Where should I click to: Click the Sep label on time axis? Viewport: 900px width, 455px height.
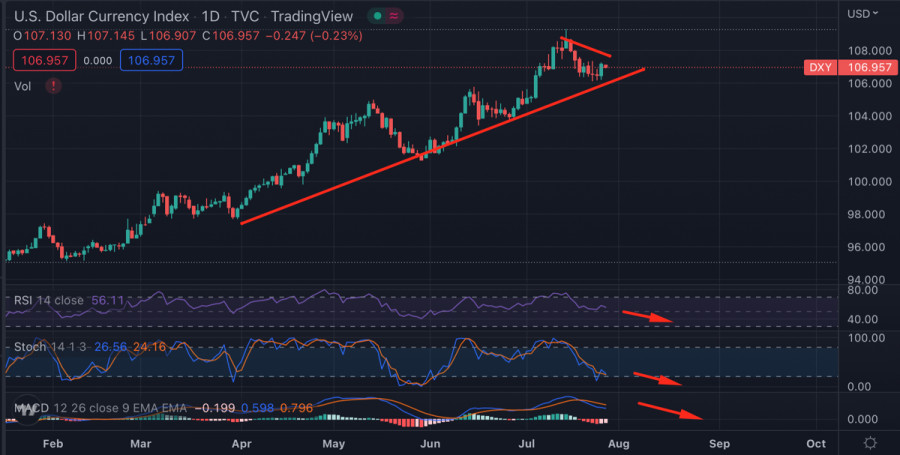719,444
